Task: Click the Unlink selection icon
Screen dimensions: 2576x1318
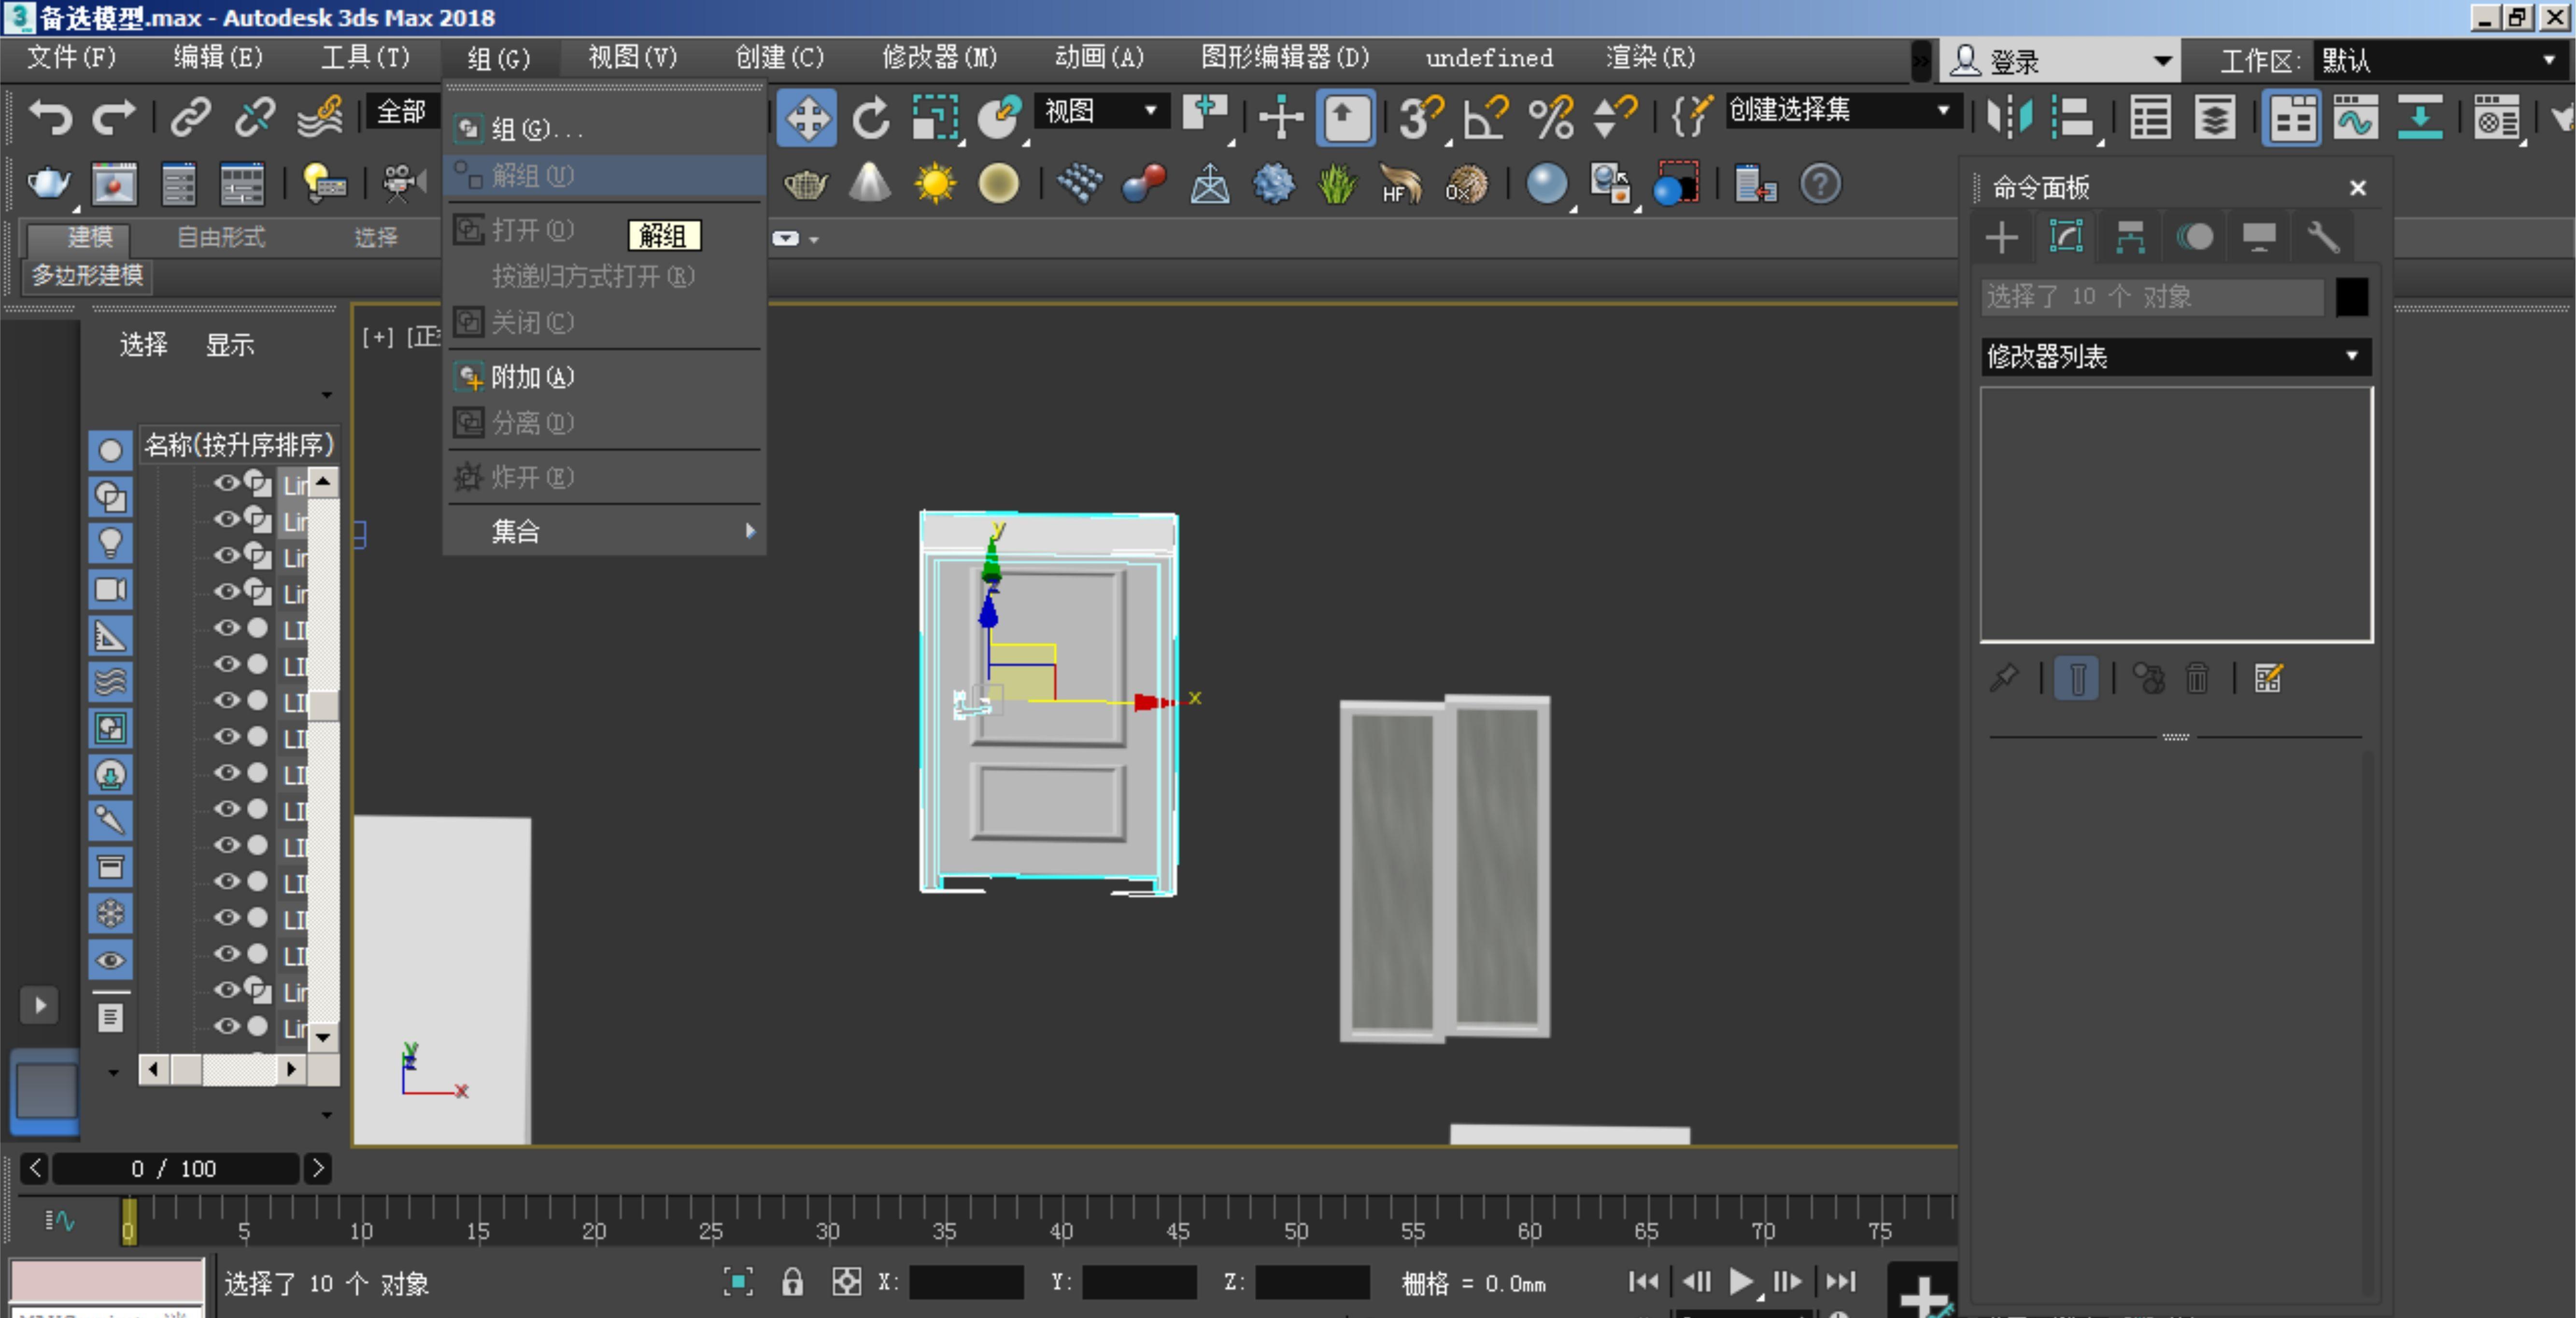Action: [255, 118]
